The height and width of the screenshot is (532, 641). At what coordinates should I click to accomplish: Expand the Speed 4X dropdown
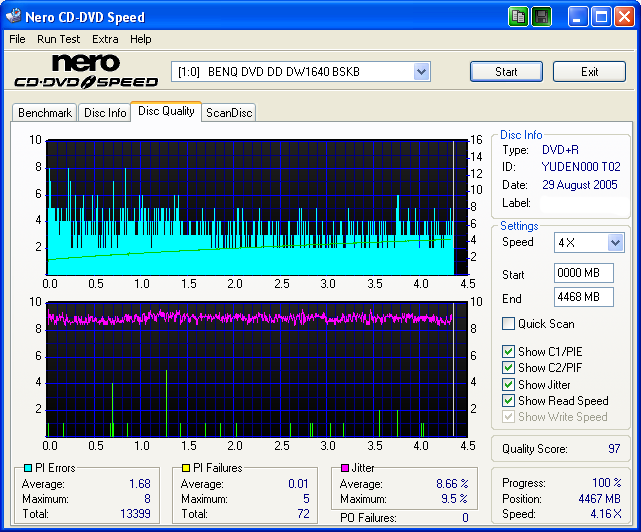pyautogui.click(x=615, y=243)
